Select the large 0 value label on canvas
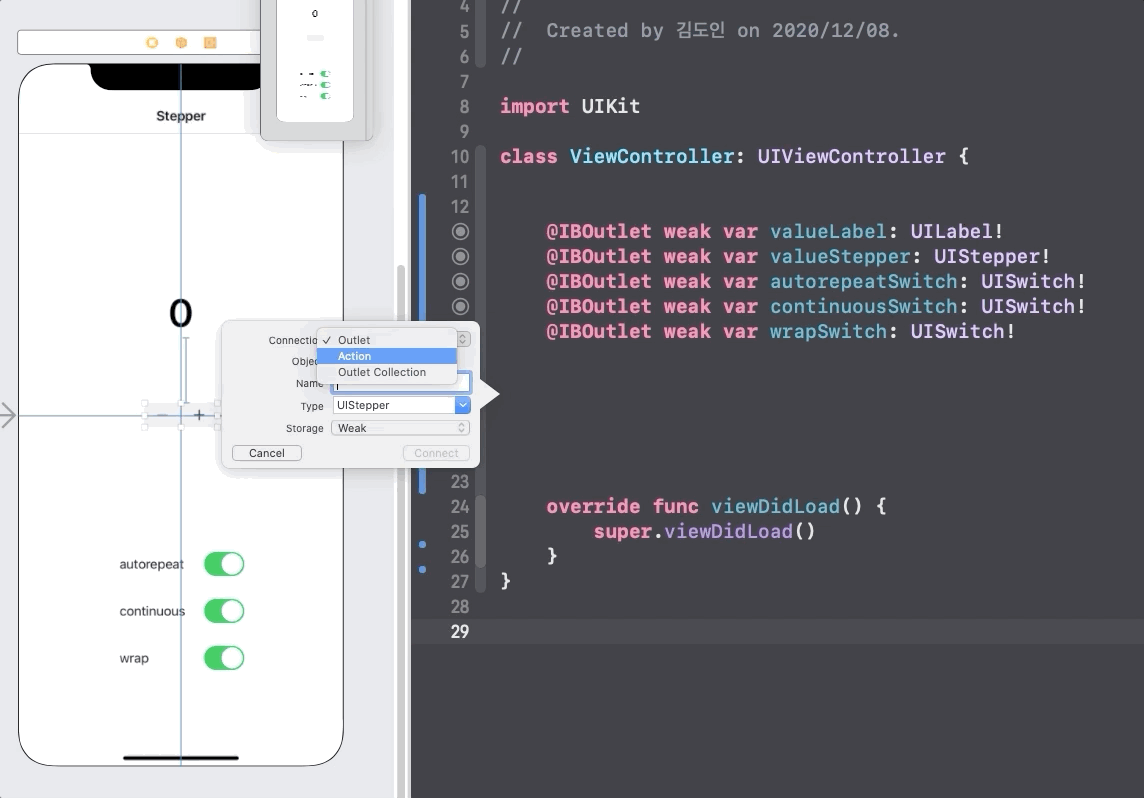 pyautogui.click(x=181, y=314)
